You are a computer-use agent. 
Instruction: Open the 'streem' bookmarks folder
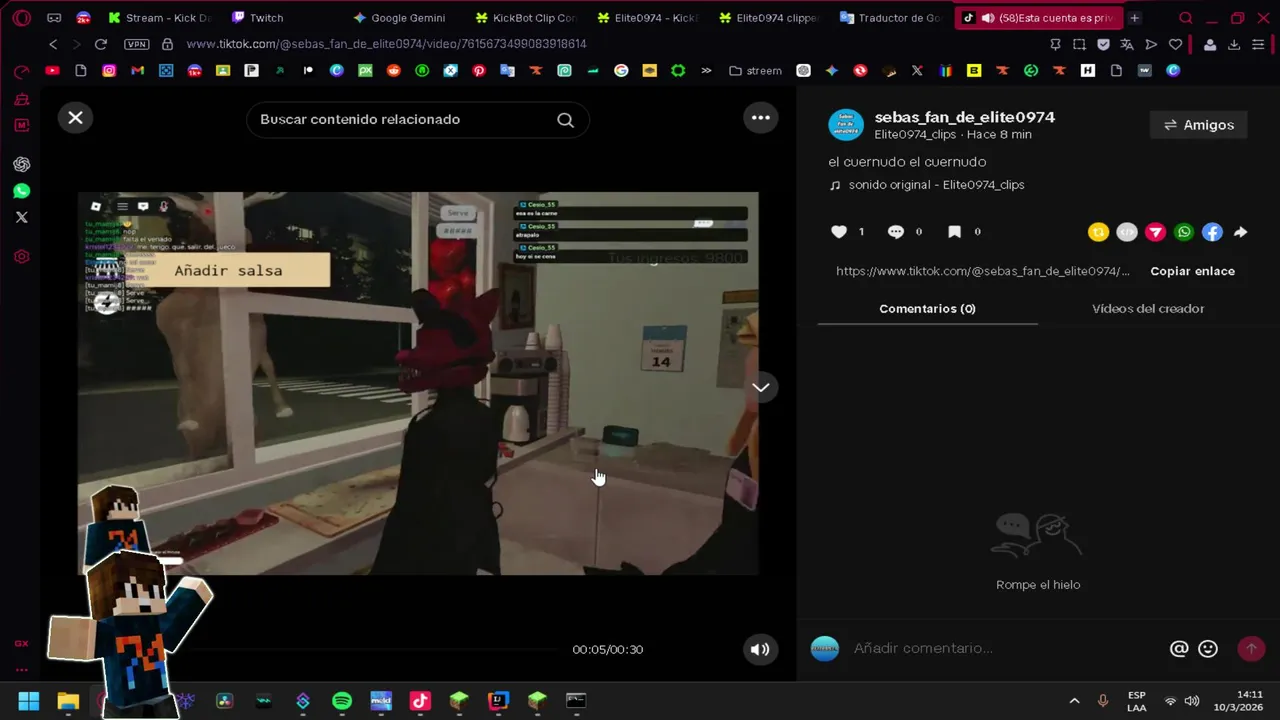click(755, 71)
